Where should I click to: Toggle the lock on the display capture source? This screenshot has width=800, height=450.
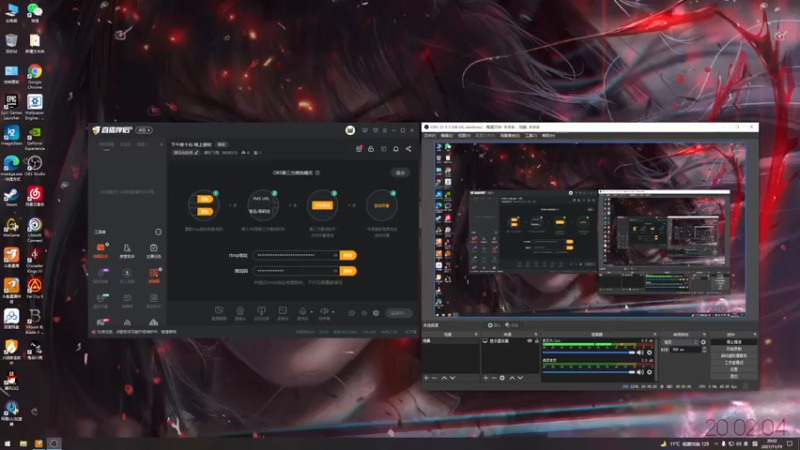(x=536, y=341)
